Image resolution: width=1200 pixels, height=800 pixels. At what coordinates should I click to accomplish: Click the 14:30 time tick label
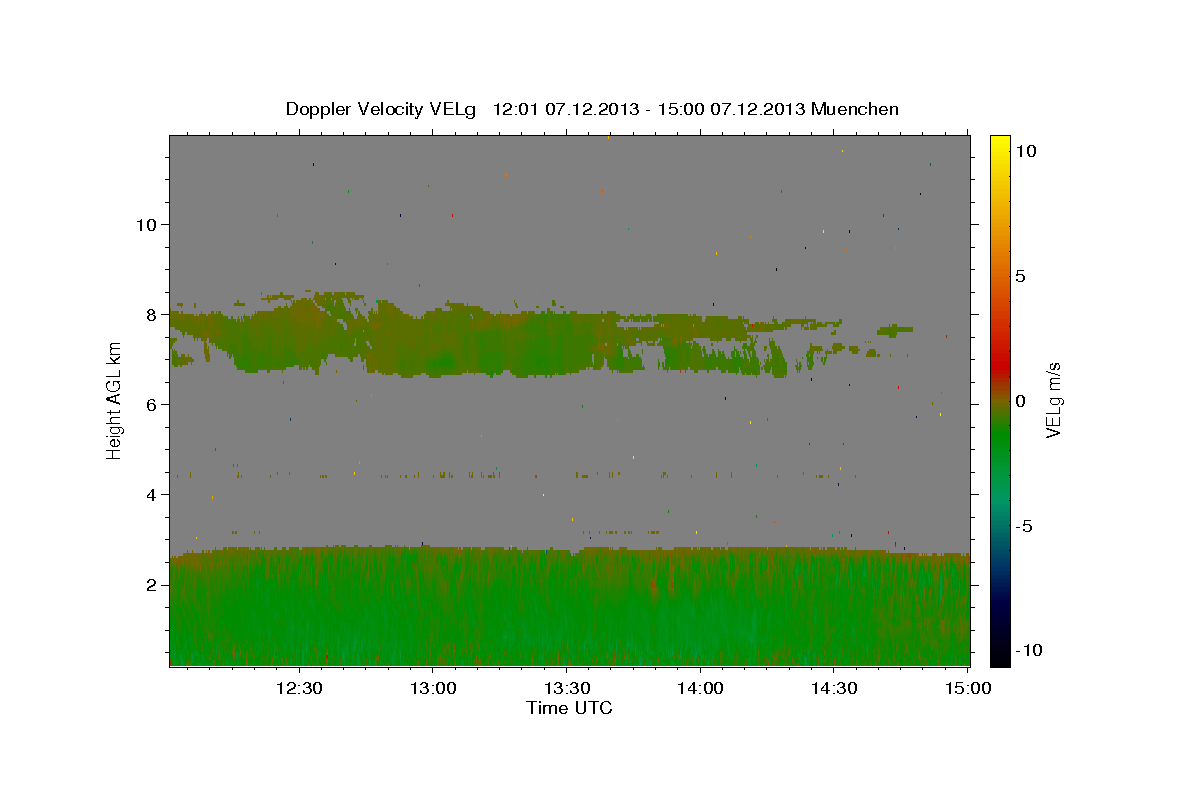832,688
